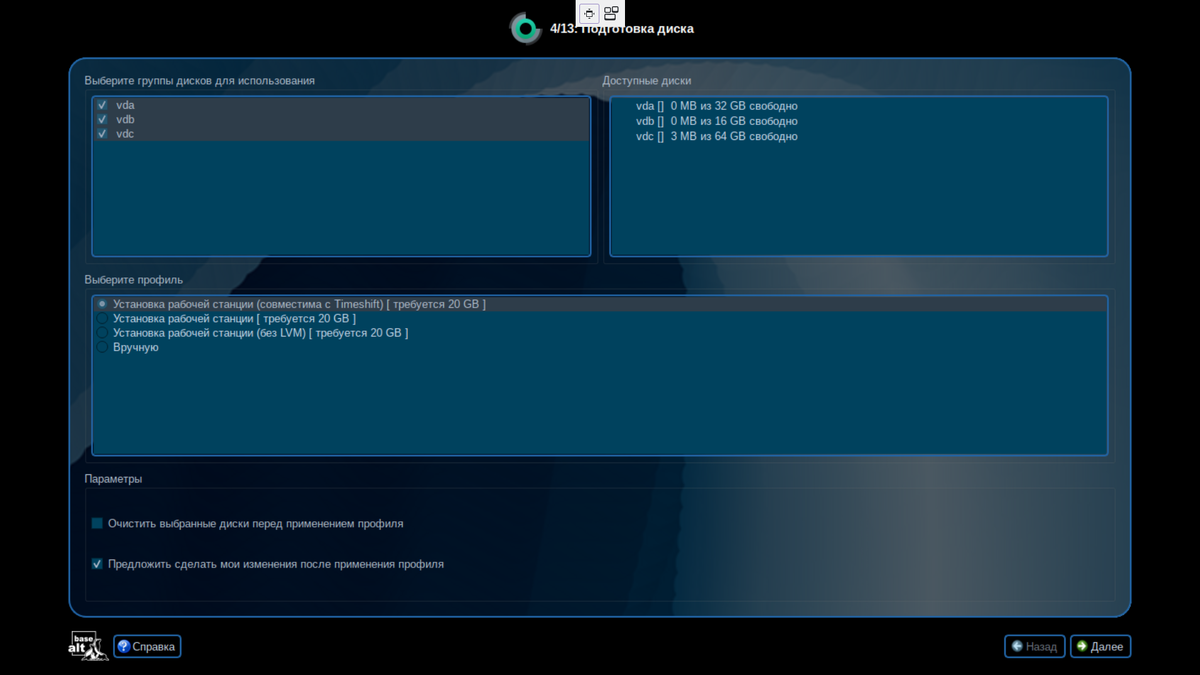Open help via the Справка button
1200x675 pixels.
point(146,646)
